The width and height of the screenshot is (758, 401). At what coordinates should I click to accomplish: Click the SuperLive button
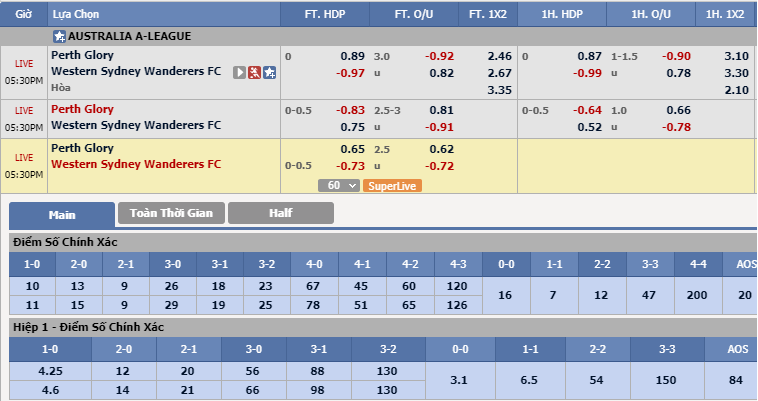pyautogui.click(x=392, y=185)
